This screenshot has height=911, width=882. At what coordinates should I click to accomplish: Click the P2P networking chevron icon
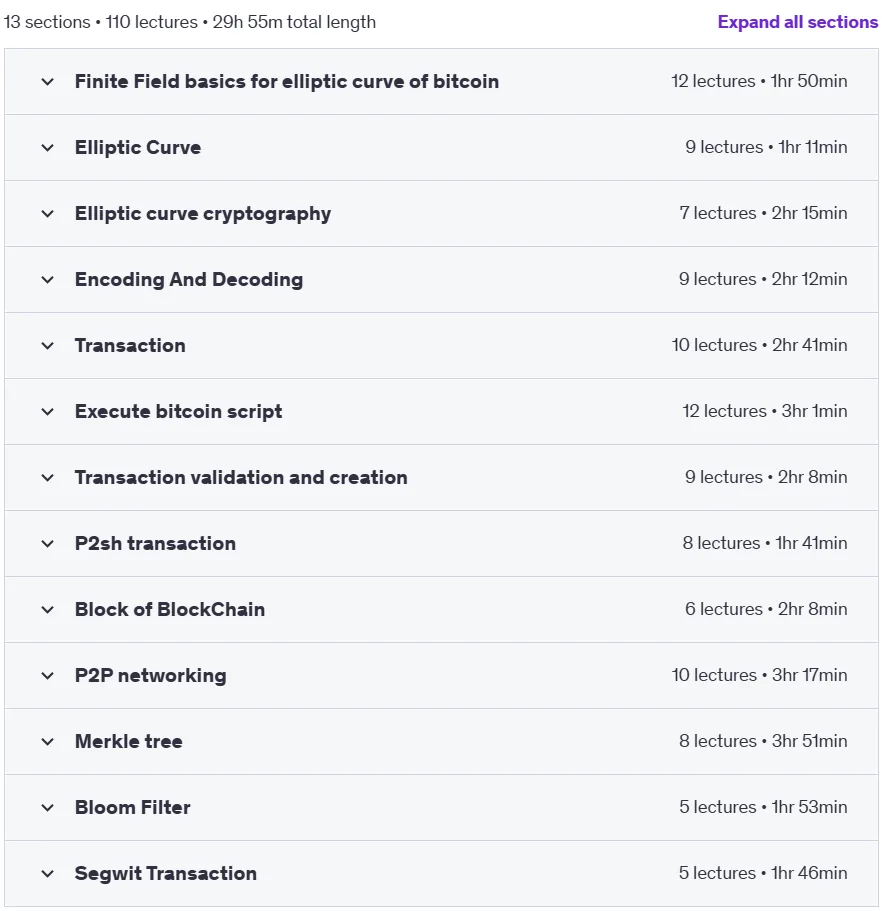point(48,676)
